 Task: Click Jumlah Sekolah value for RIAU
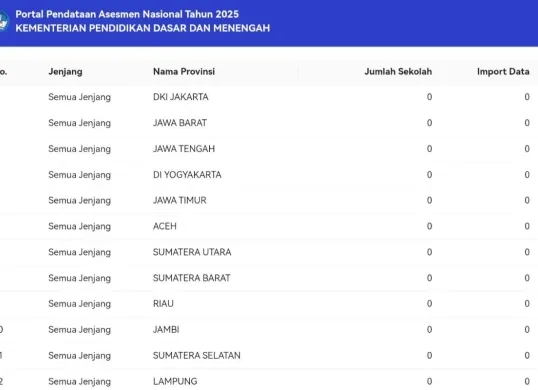pyautogui.click(x=429, y=304)
